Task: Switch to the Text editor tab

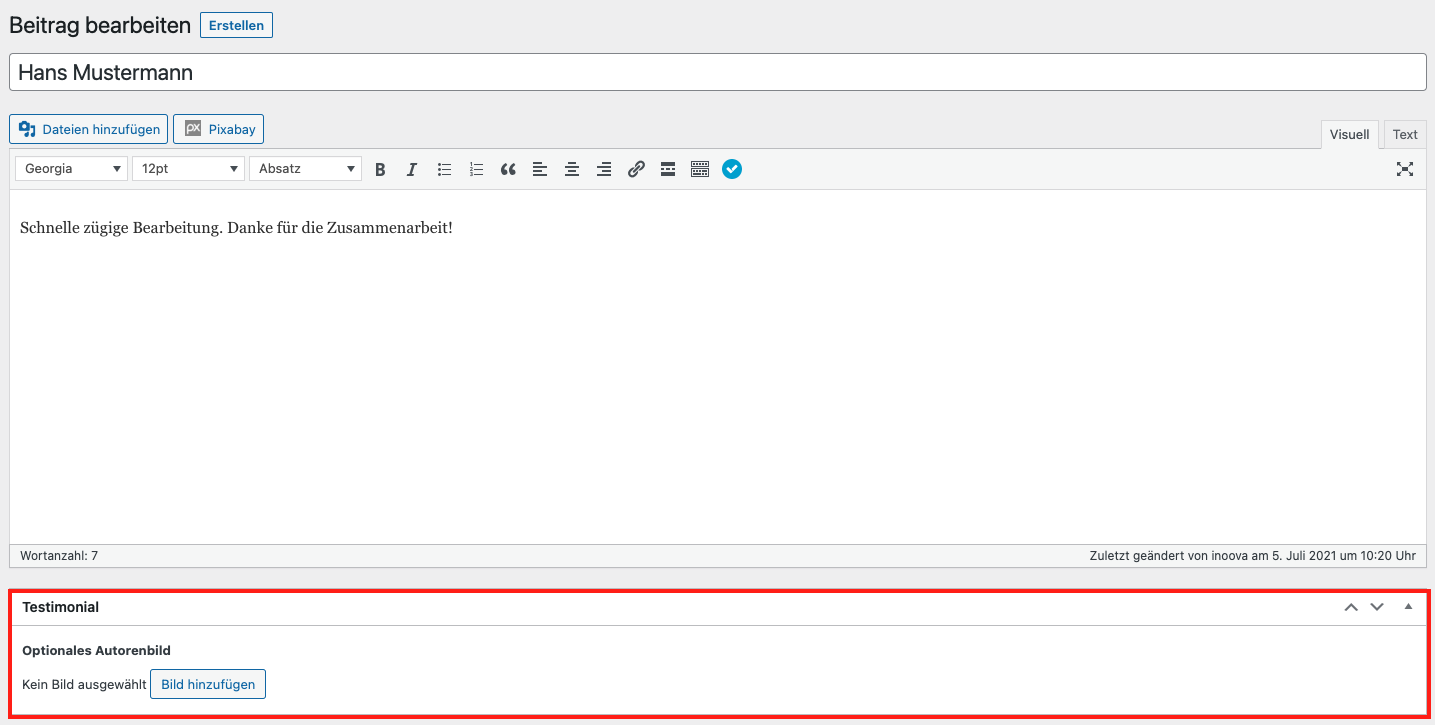Action: [1405, 135]
